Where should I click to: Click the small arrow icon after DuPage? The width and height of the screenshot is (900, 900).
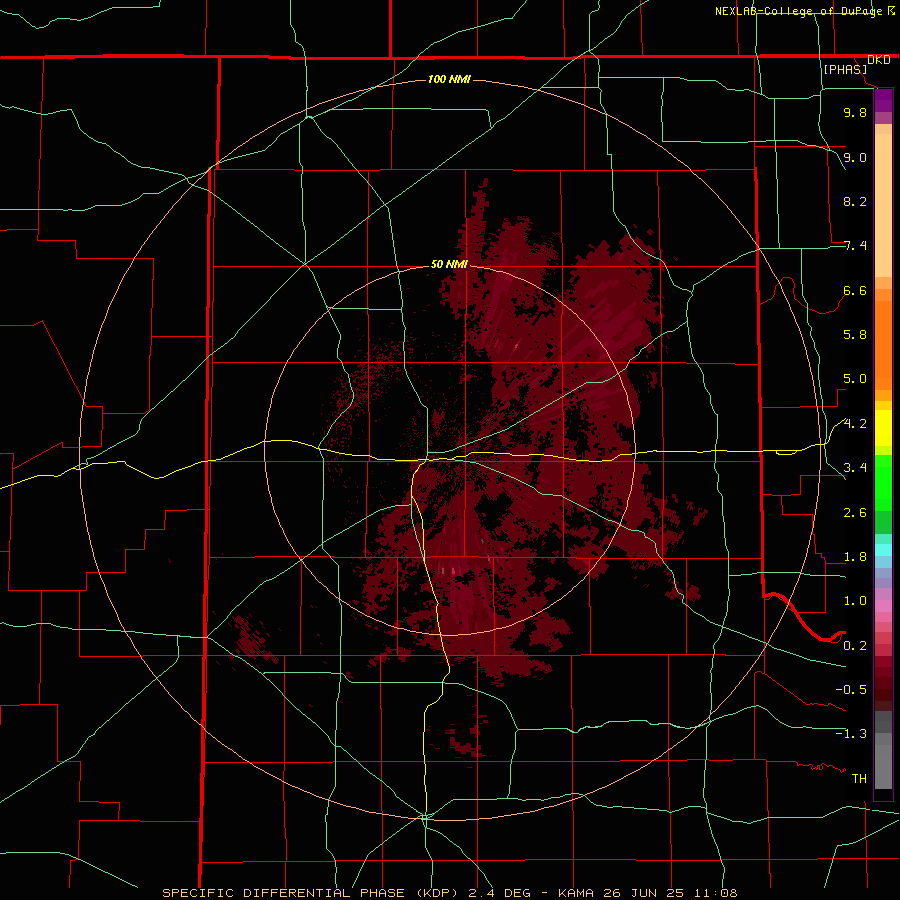[891, 10]
